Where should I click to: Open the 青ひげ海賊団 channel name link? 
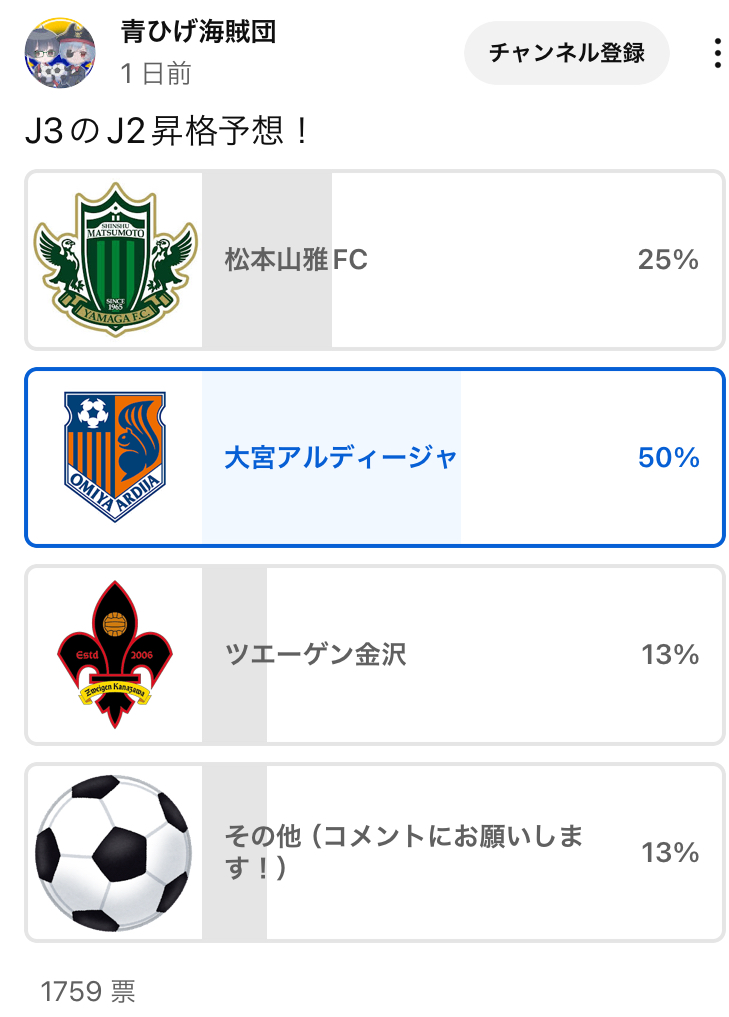pos(198,32)
